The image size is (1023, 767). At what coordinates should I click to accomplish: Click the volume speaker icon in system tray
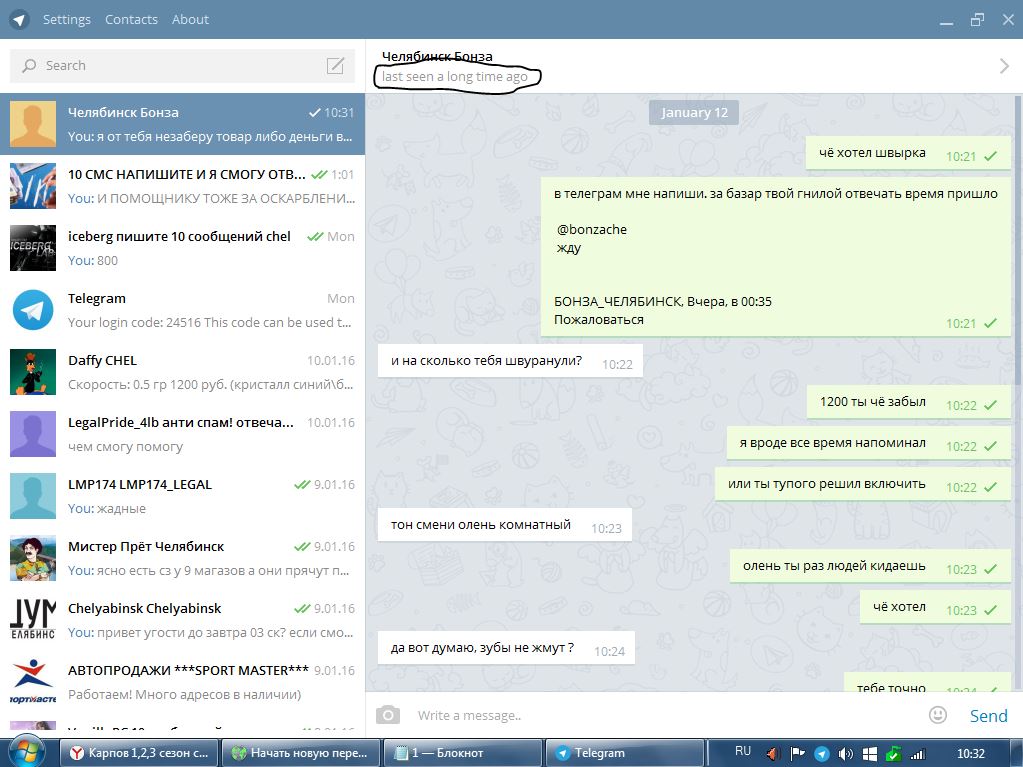845,753
